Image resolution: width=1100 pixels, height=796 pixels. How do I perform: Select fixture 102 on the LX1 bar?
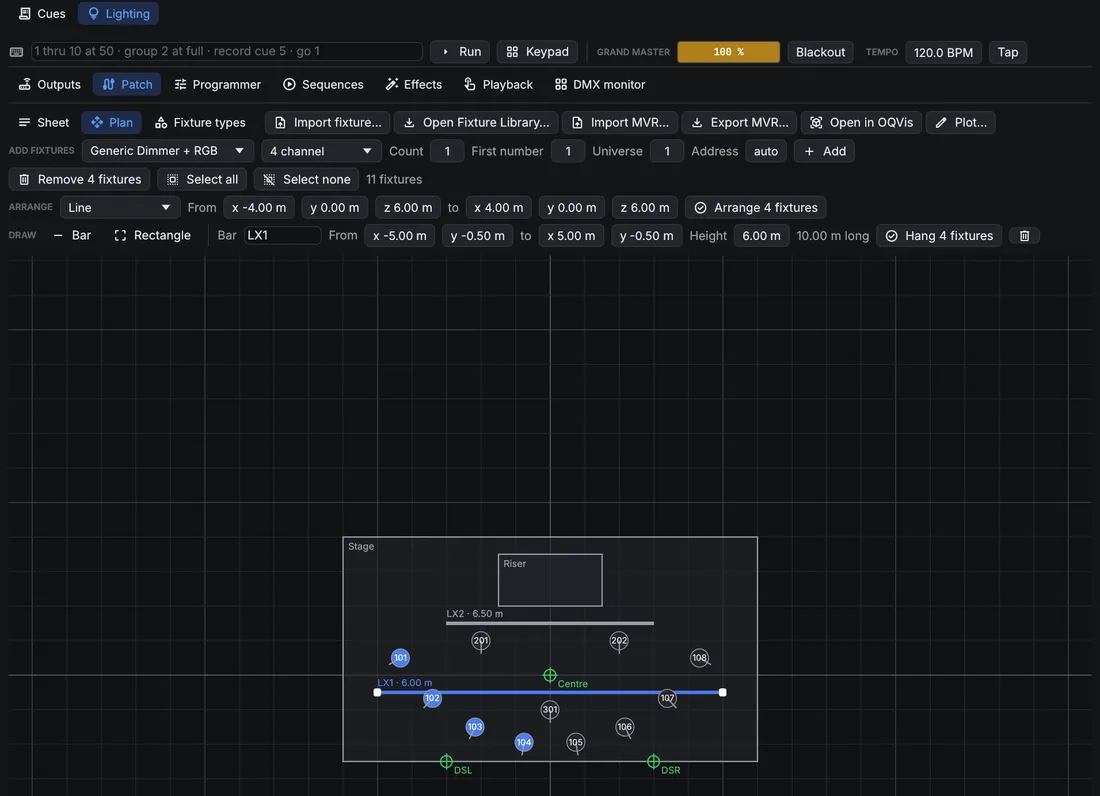(432, 698)
